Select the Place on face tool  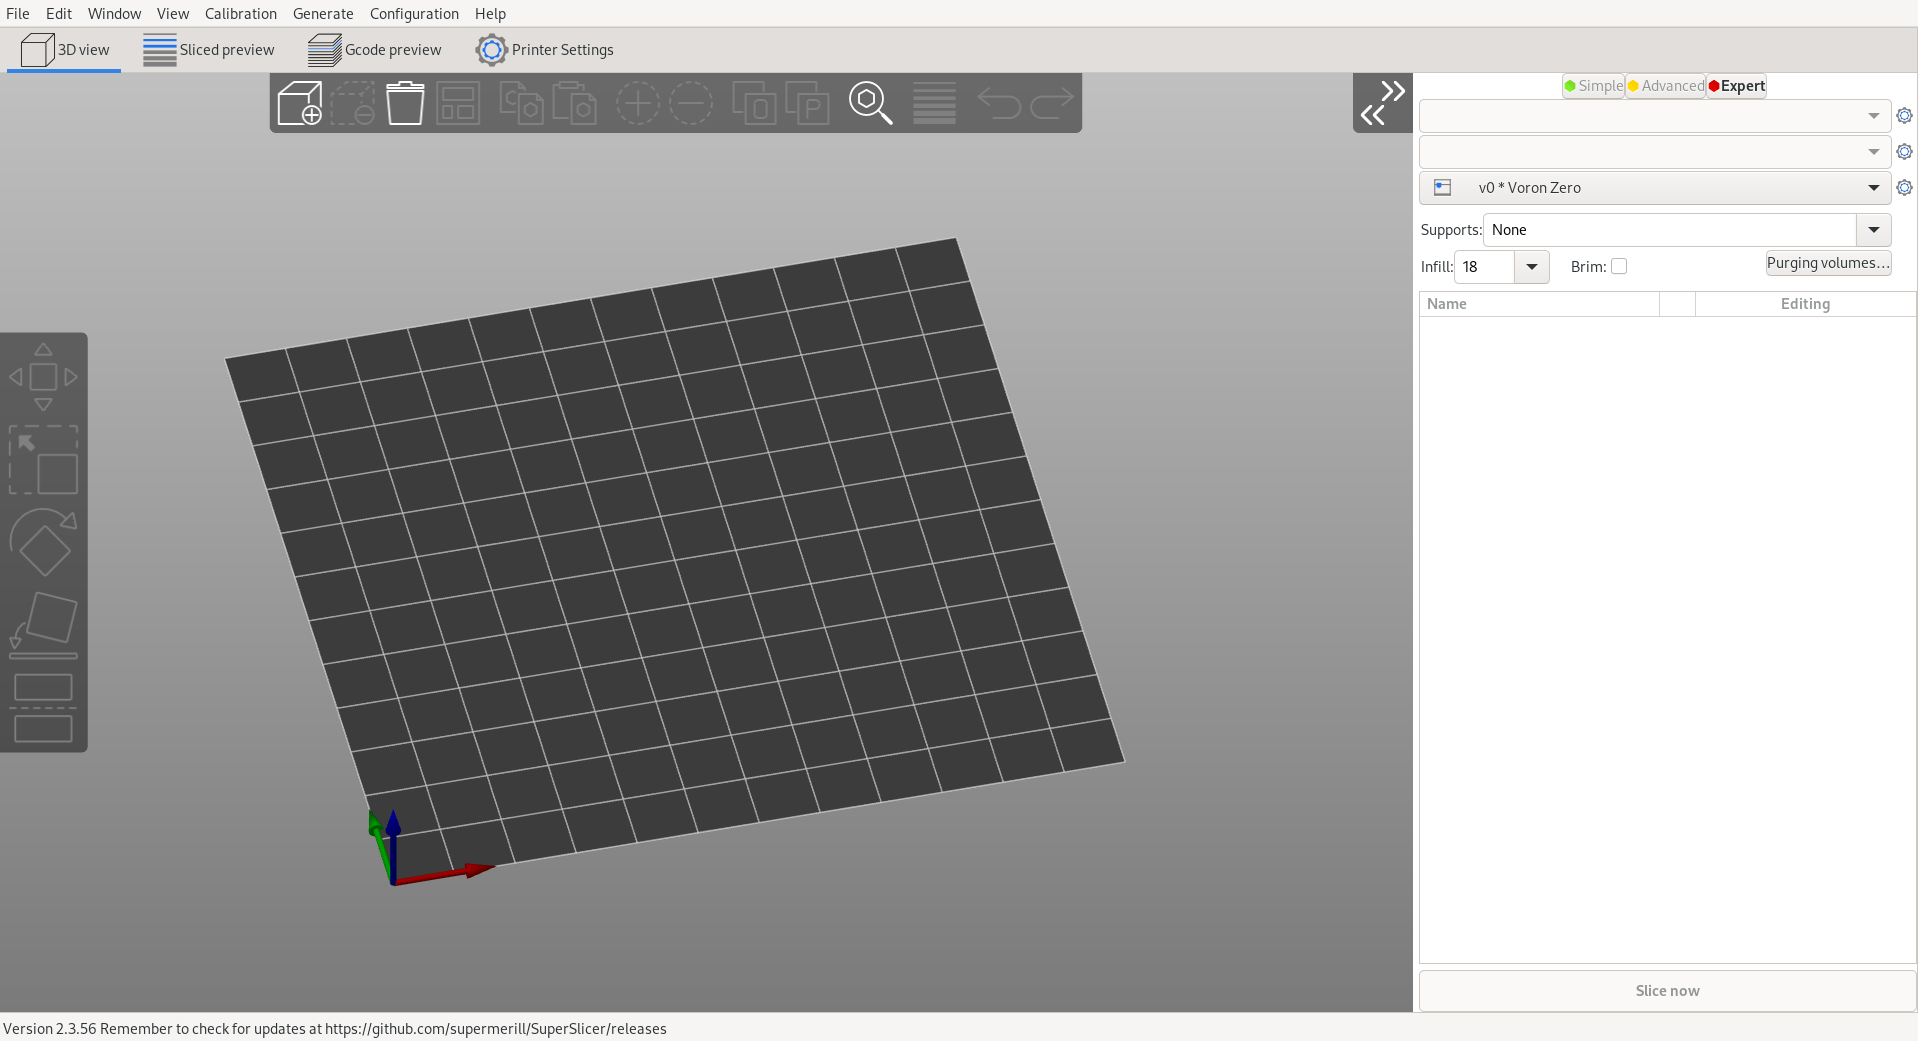coord(43,625)
